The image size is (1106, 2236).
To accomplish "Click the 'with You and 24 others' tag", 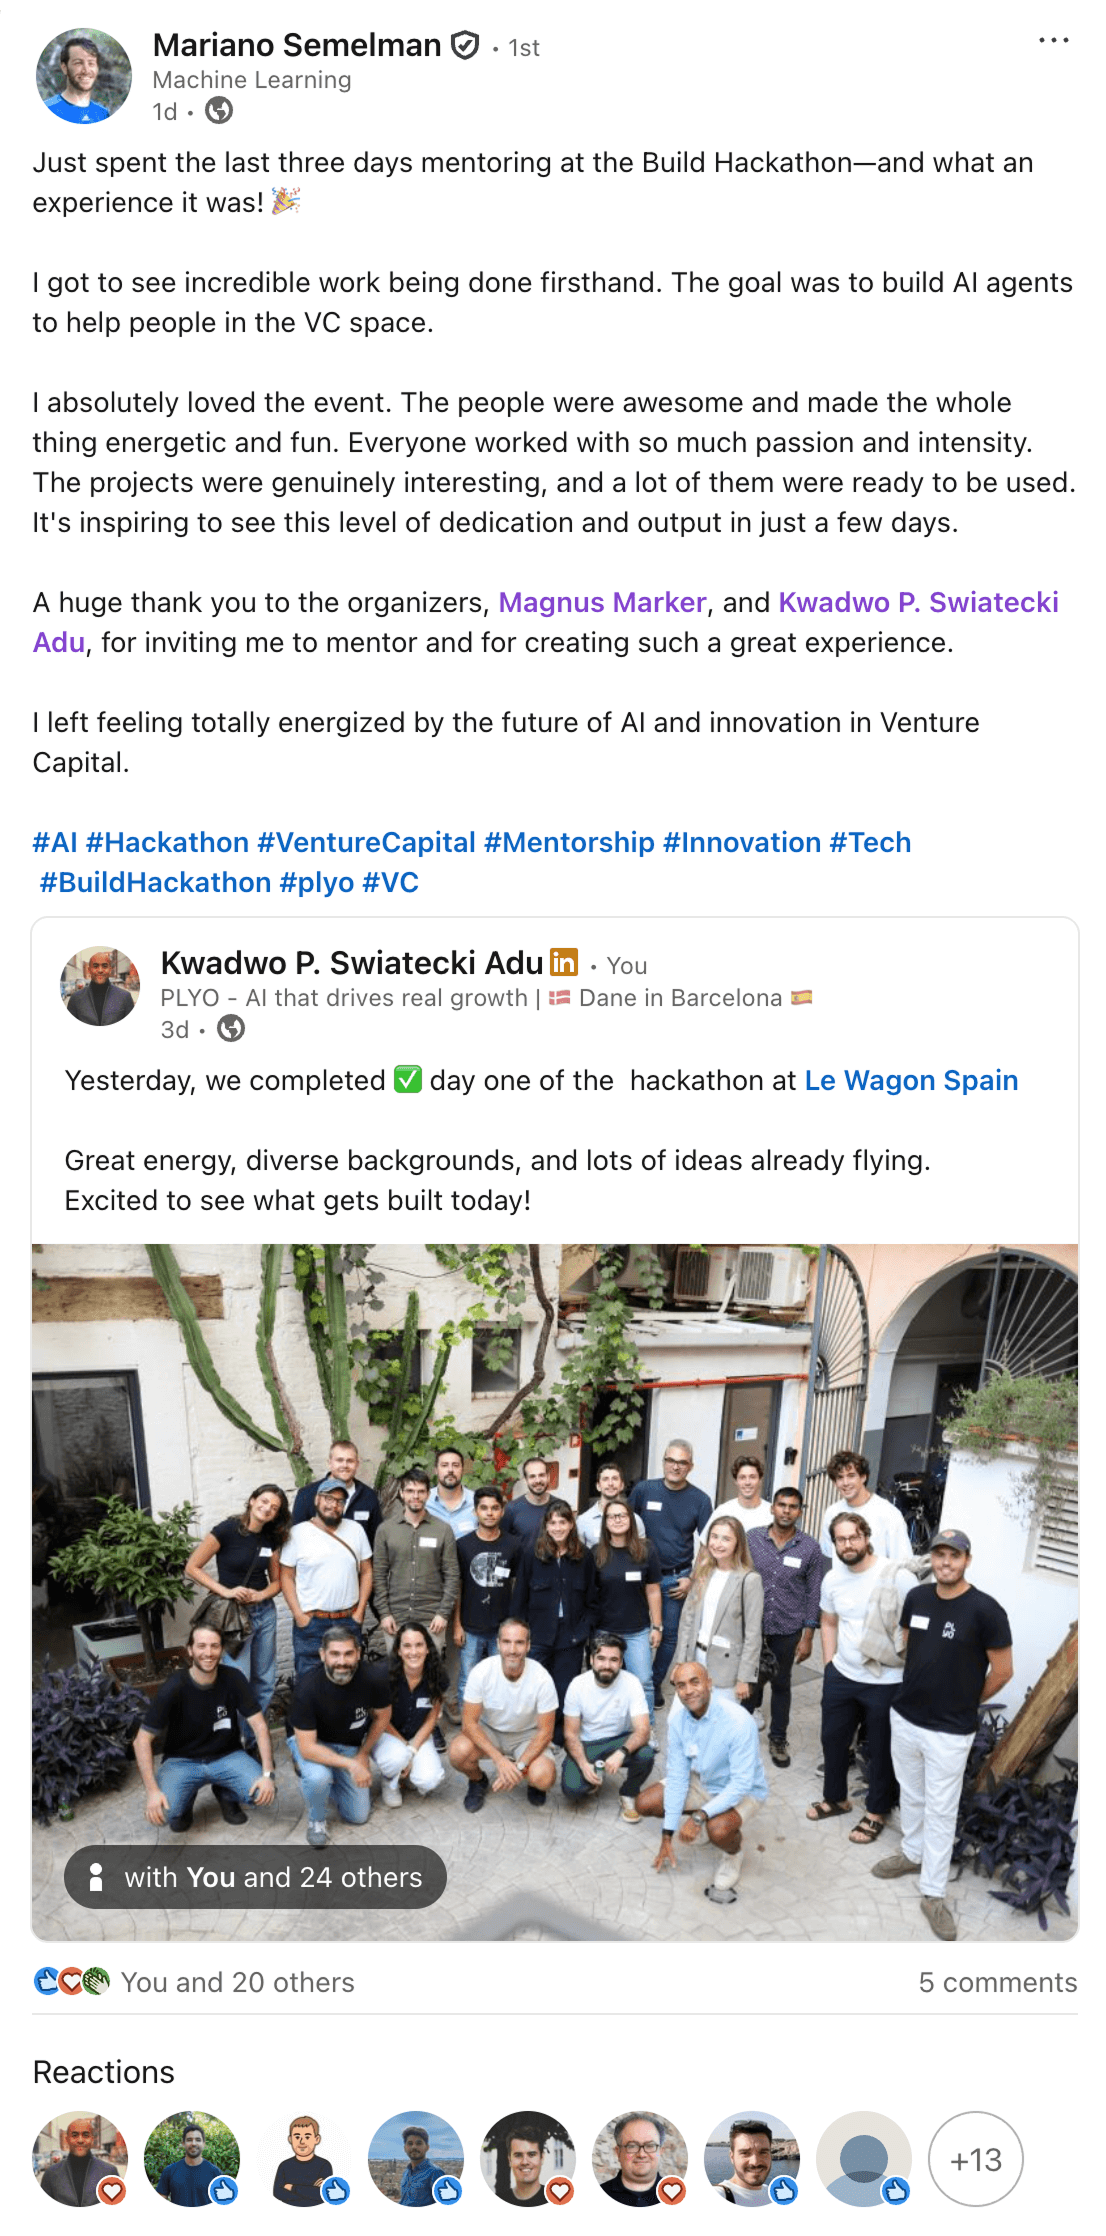I will [255, 1877].
